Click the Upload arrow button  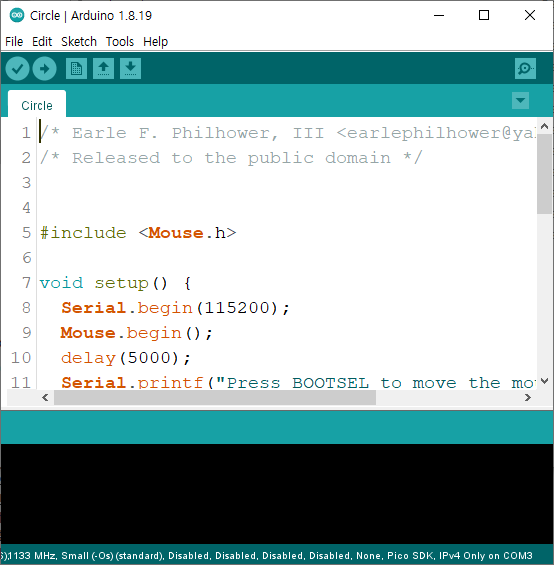44,68
